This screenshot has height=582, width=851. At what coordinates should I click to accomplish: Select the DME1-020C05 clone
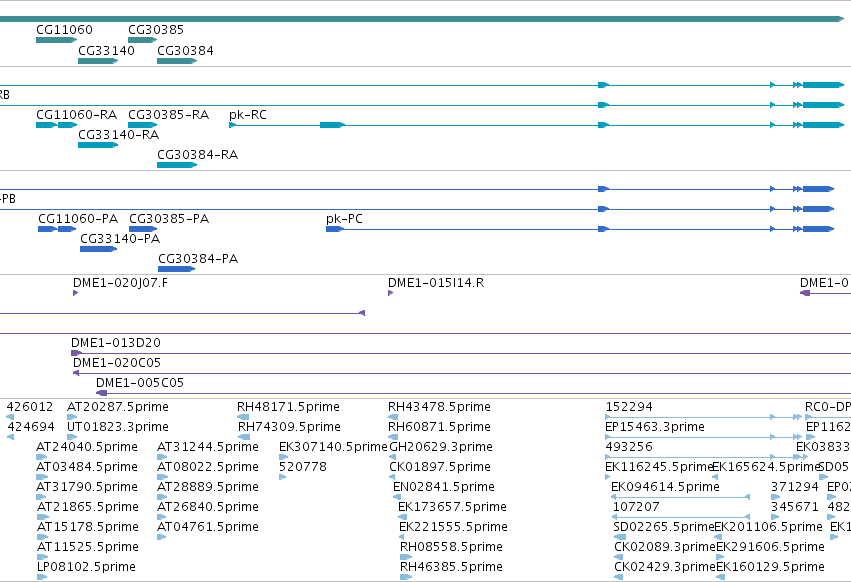pos(462,374)
